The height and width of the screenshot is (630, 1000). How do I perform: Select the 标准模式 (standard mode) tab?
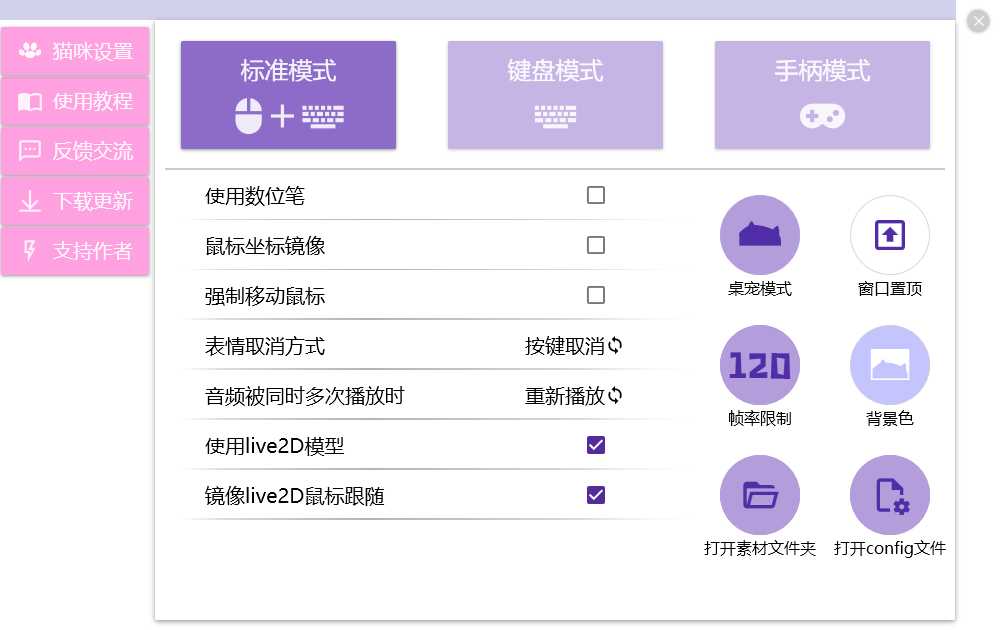(288, 94)
